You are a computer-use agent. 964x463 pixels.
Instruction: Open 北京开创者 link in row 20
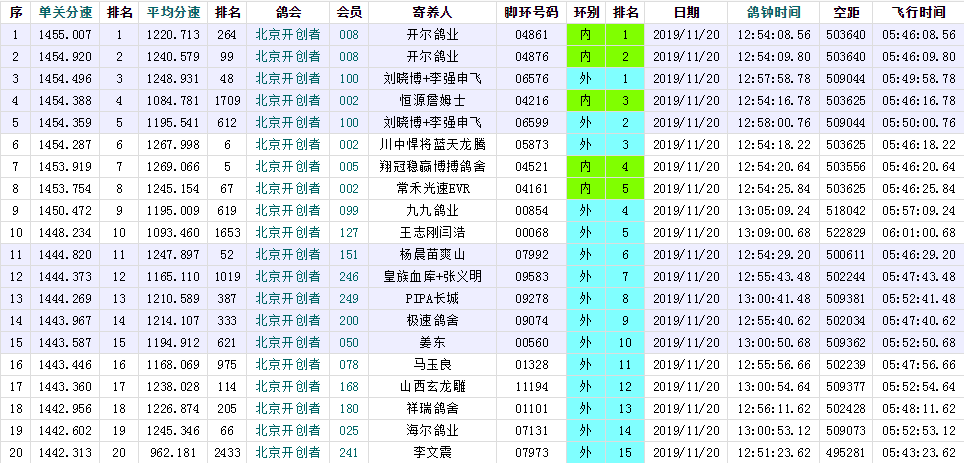[288, 453]
